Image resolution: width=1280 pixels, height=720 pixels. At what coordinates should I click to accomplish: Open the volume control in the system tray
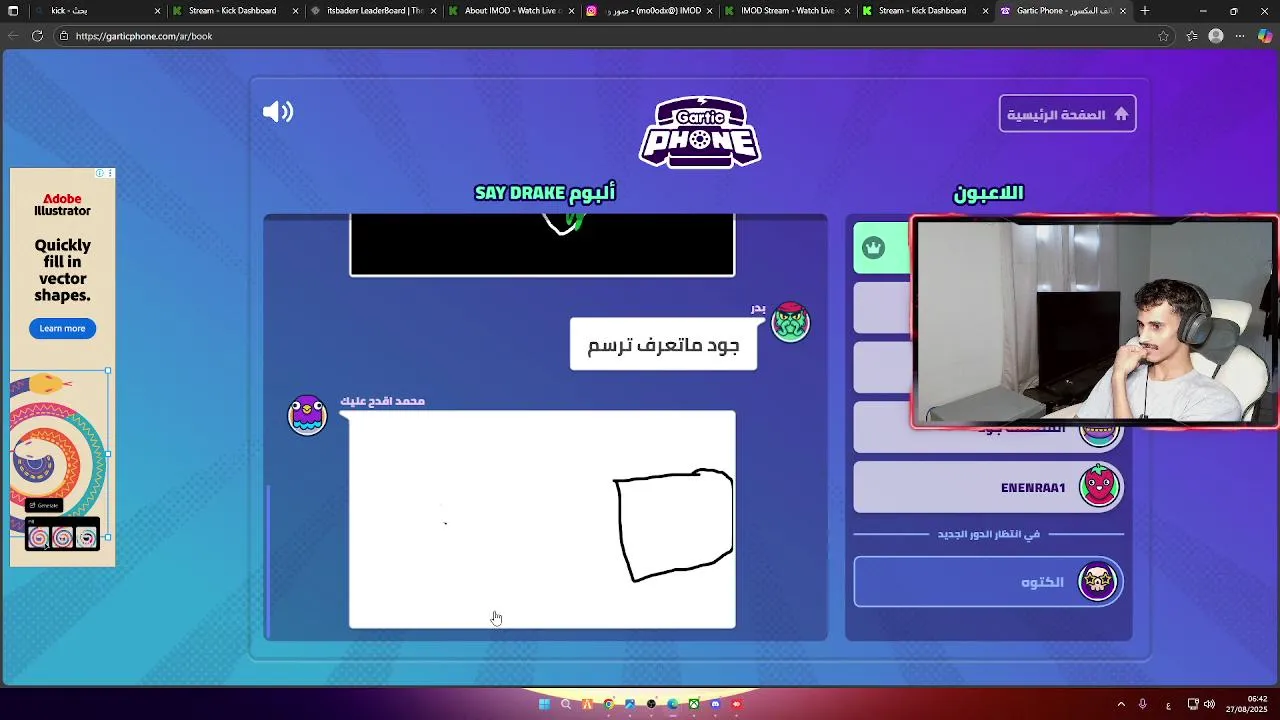pyautogui.click(x=1209, y=704)
